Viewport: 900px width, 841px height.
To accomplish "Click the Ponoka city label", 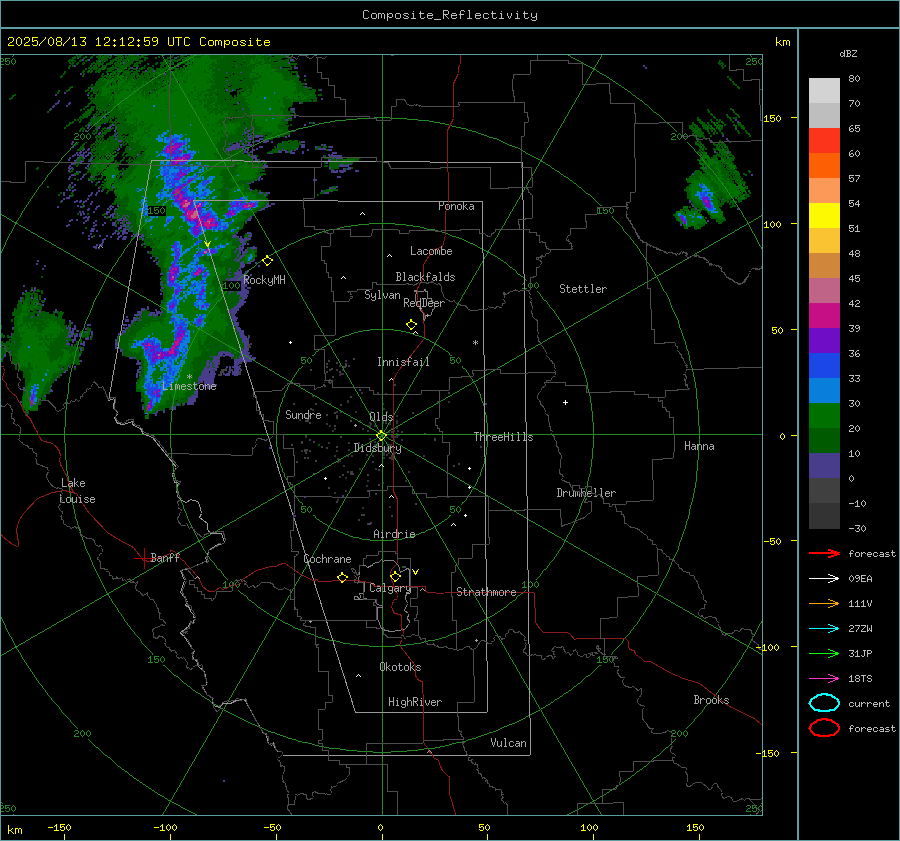I will pyautogui.click(x=456, y=206).
